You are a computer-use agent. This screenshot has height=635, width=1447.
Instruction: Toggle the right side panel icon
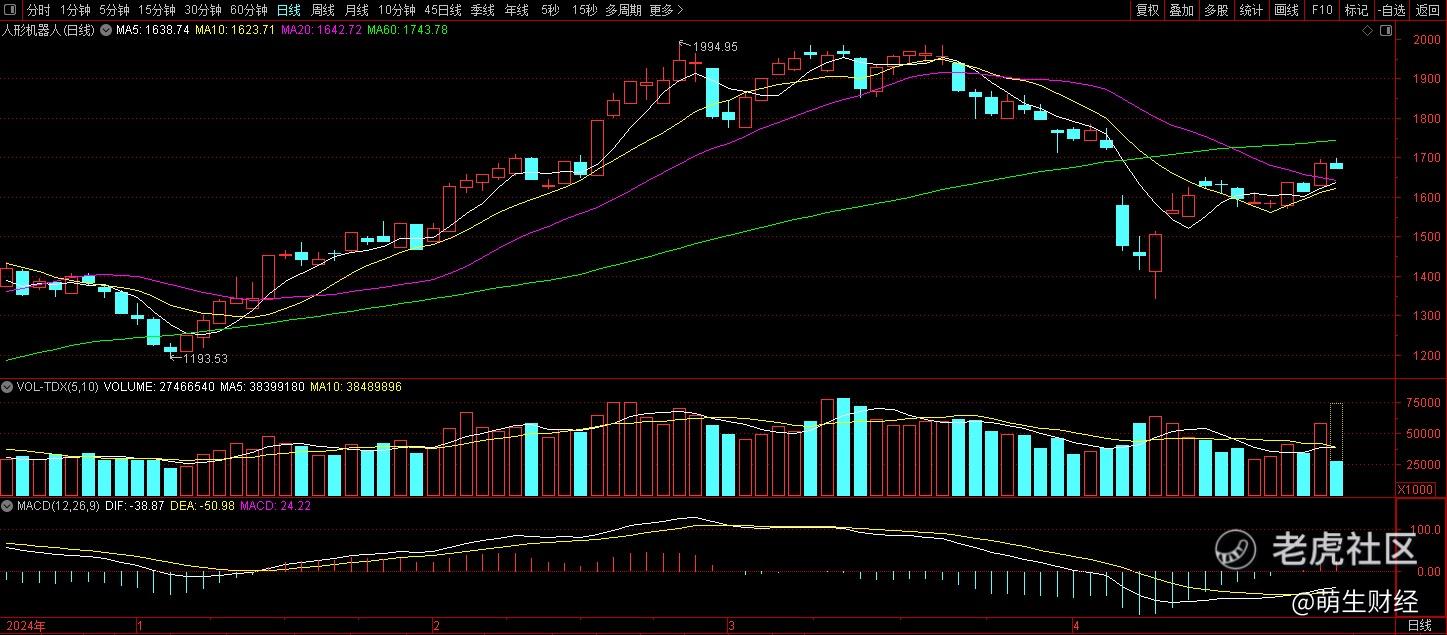click(1384, 30)
